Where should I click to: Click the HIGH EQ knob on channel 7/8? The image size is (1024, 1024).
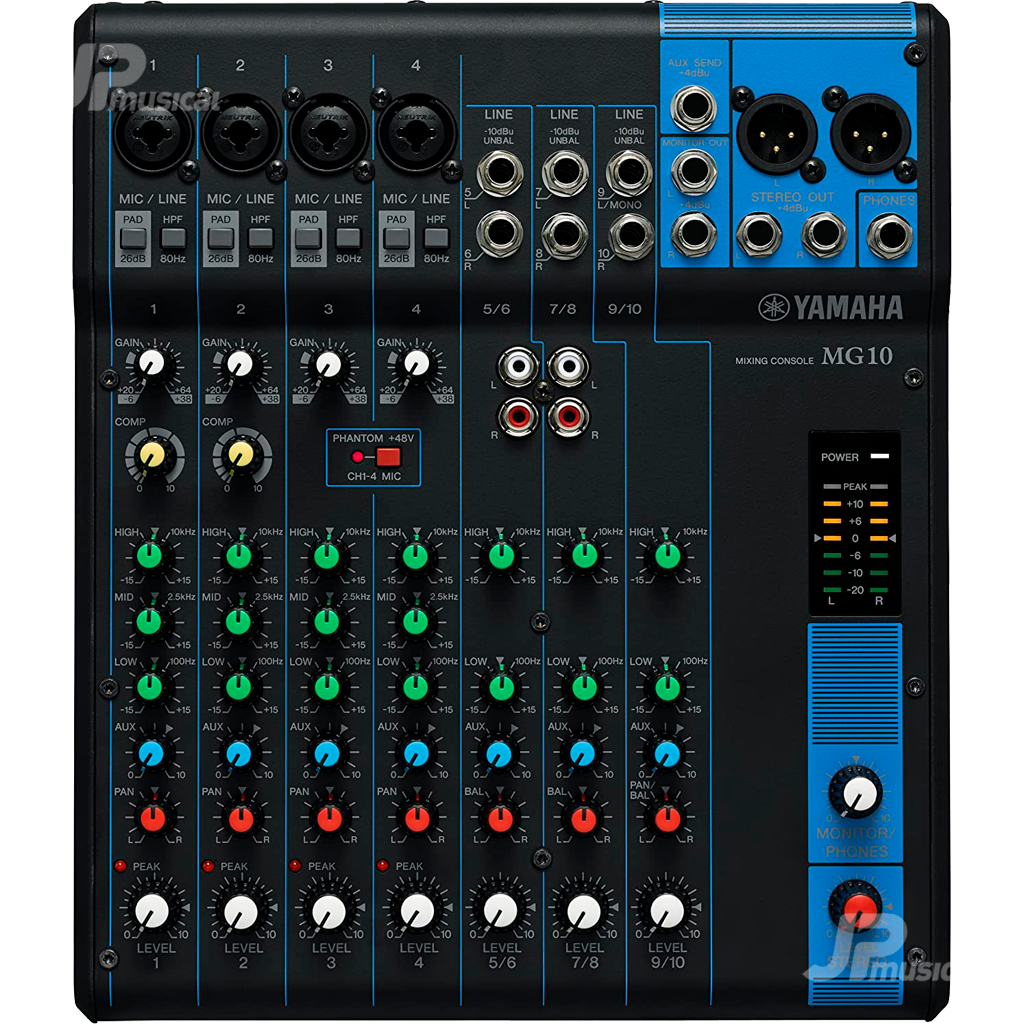coord(584,556)
